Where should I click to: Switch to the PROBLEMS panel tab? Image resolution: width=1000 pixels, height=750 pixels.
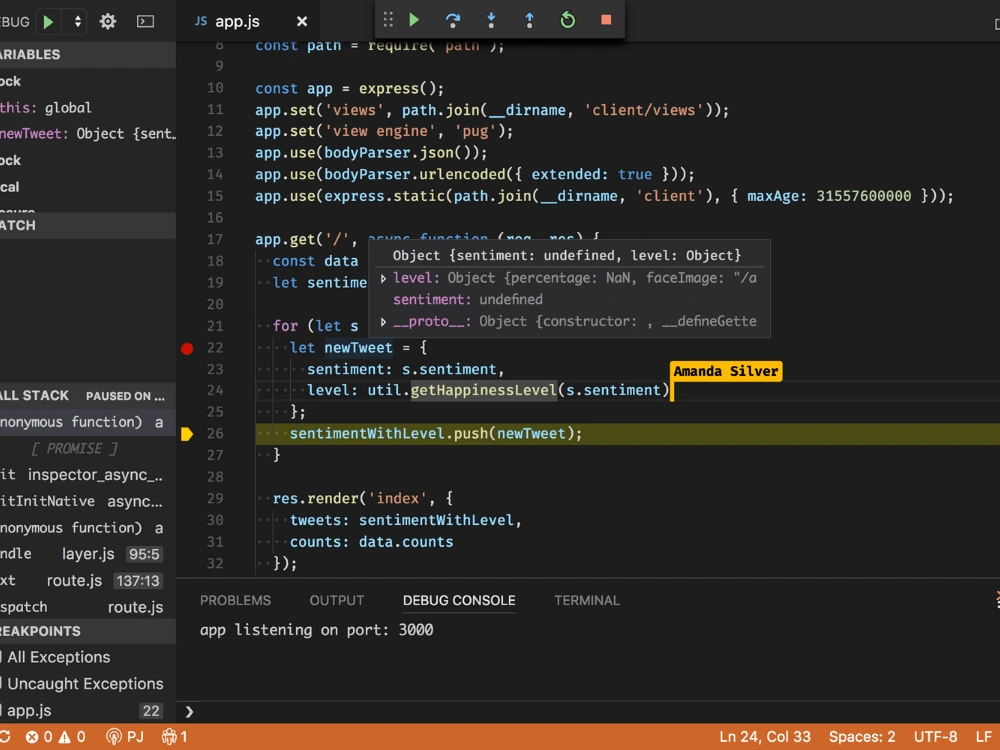[x=235, y=601]
